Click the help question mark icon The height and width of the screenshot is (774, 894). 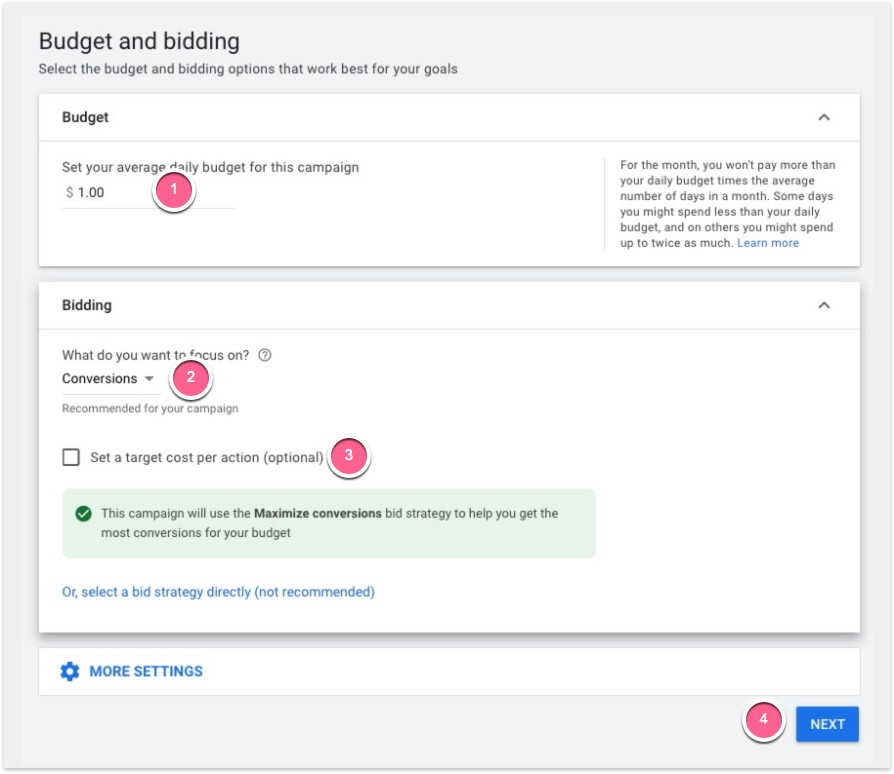(x=265, y=355)
